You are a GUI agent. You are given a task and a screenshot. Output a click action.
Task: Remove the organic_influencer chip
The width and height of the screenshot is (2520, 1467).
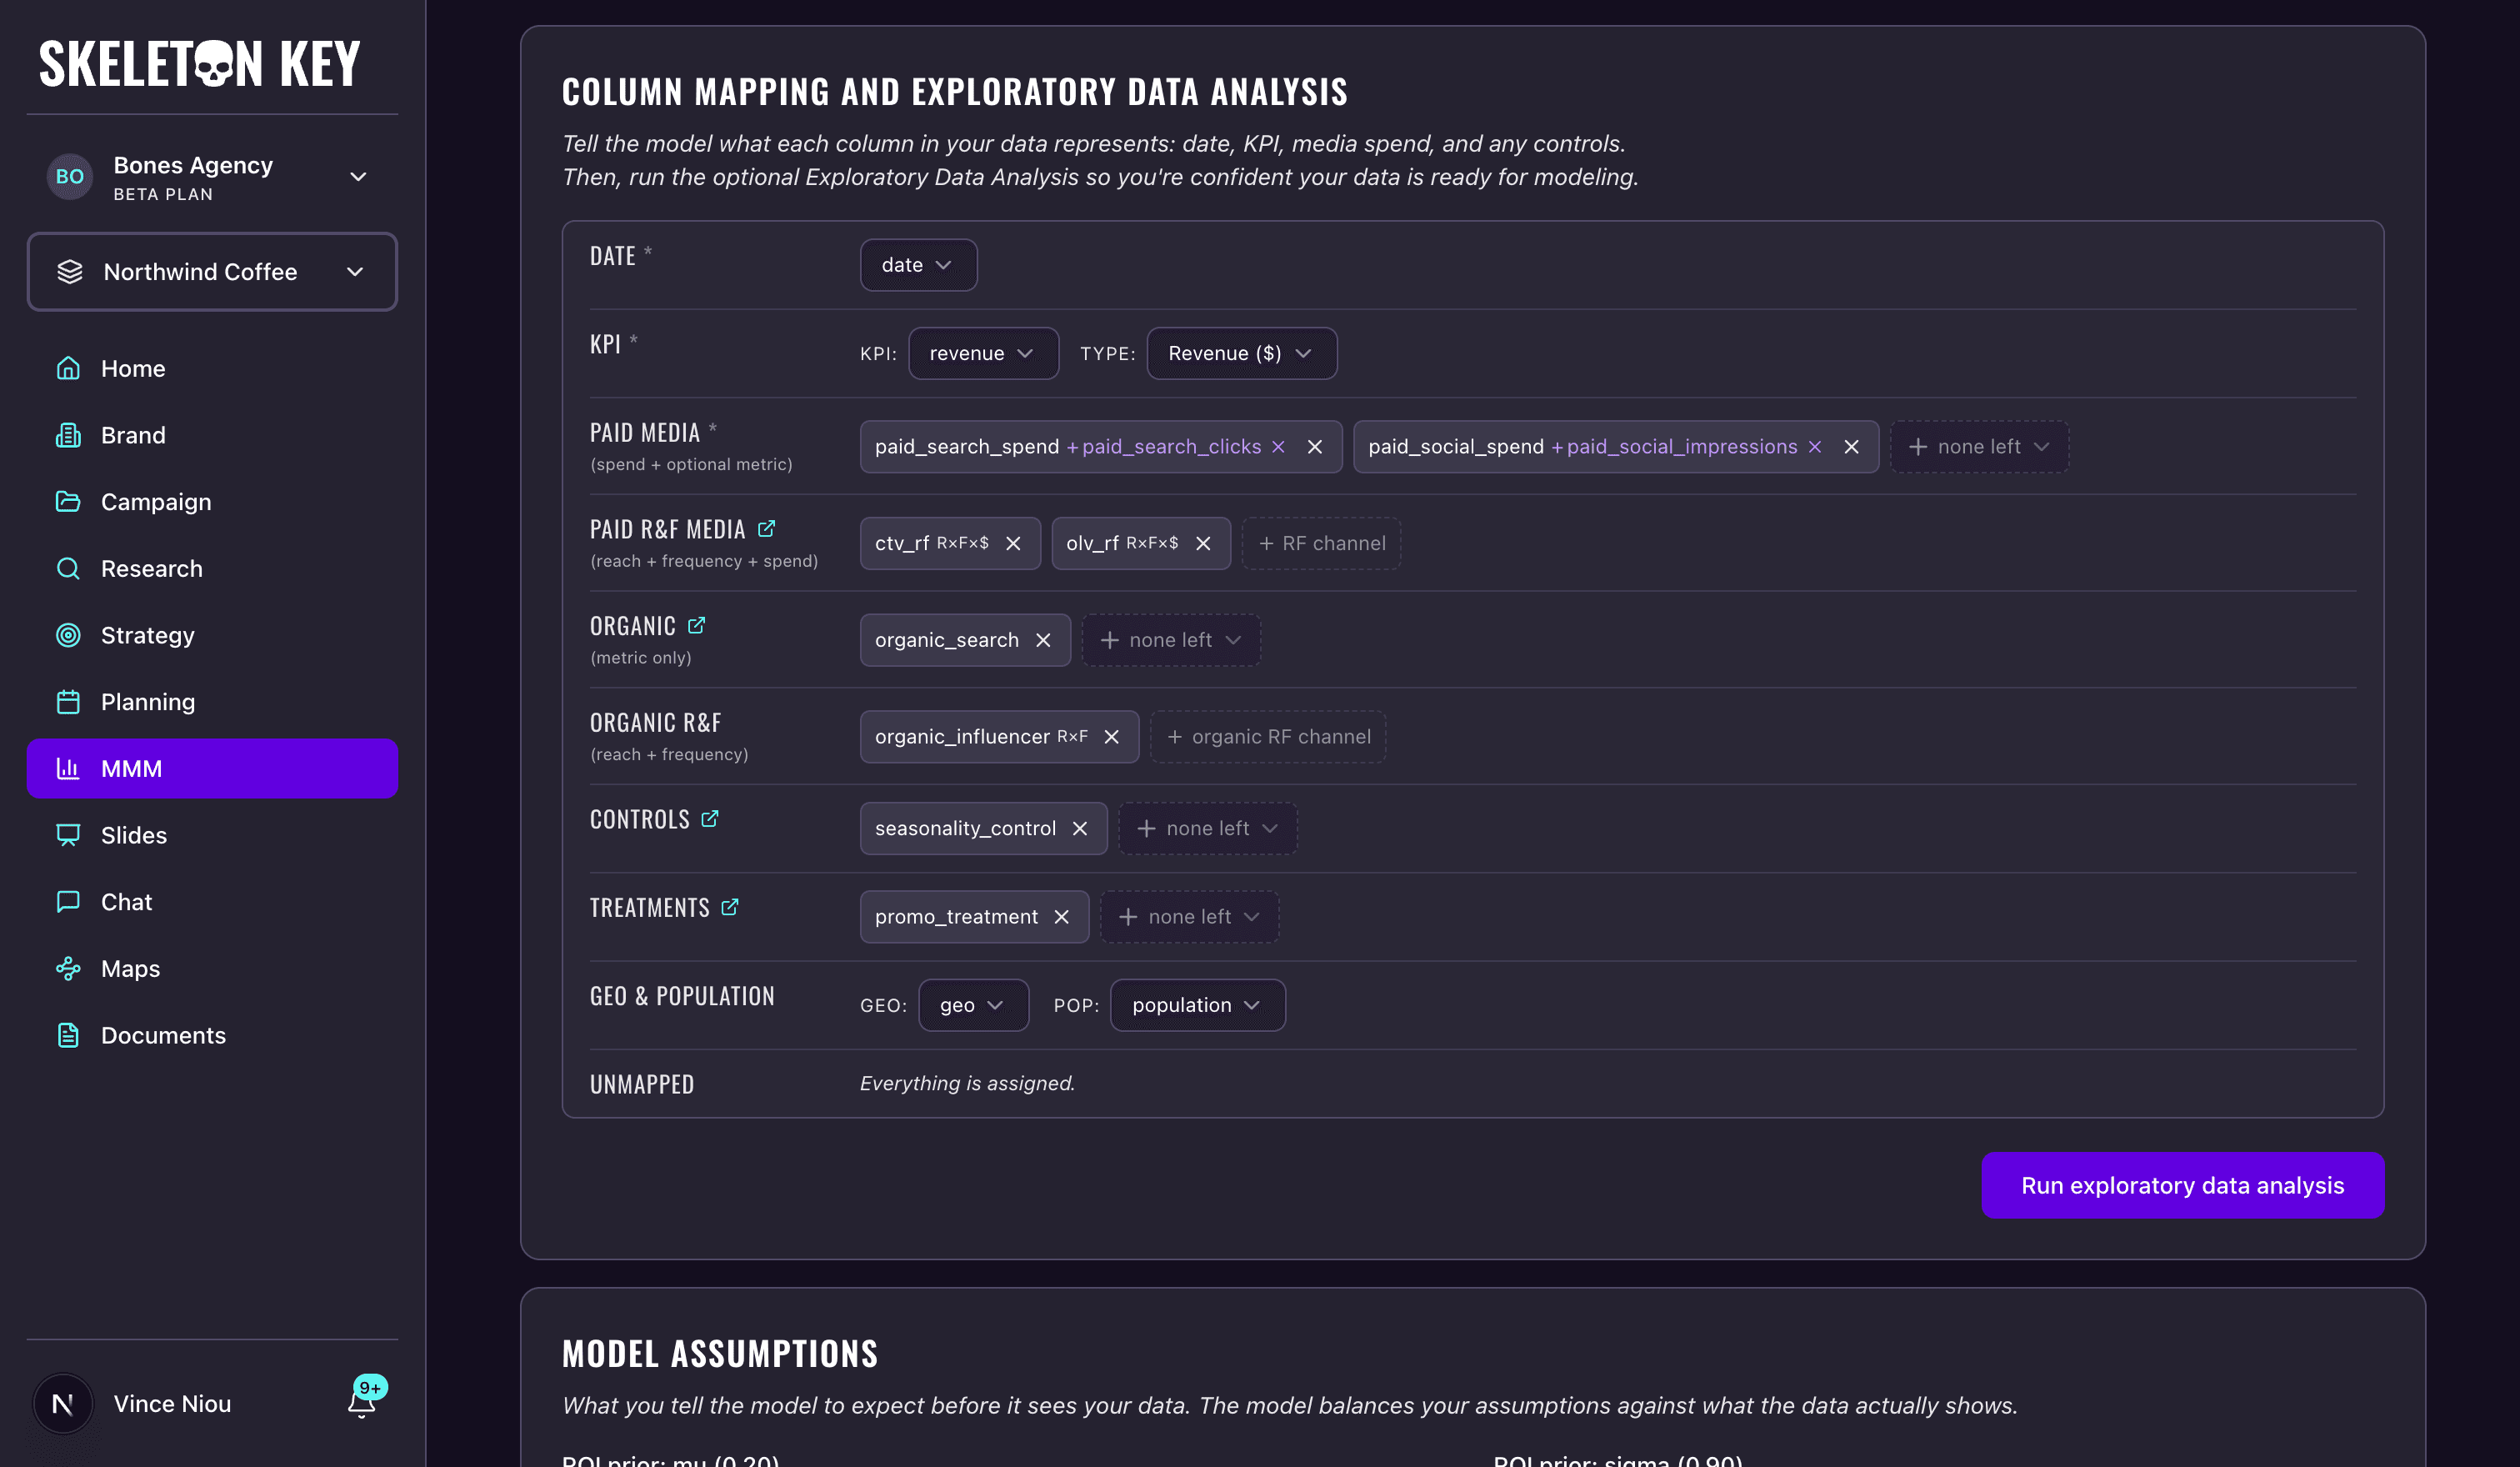[x=1111, y=737]
